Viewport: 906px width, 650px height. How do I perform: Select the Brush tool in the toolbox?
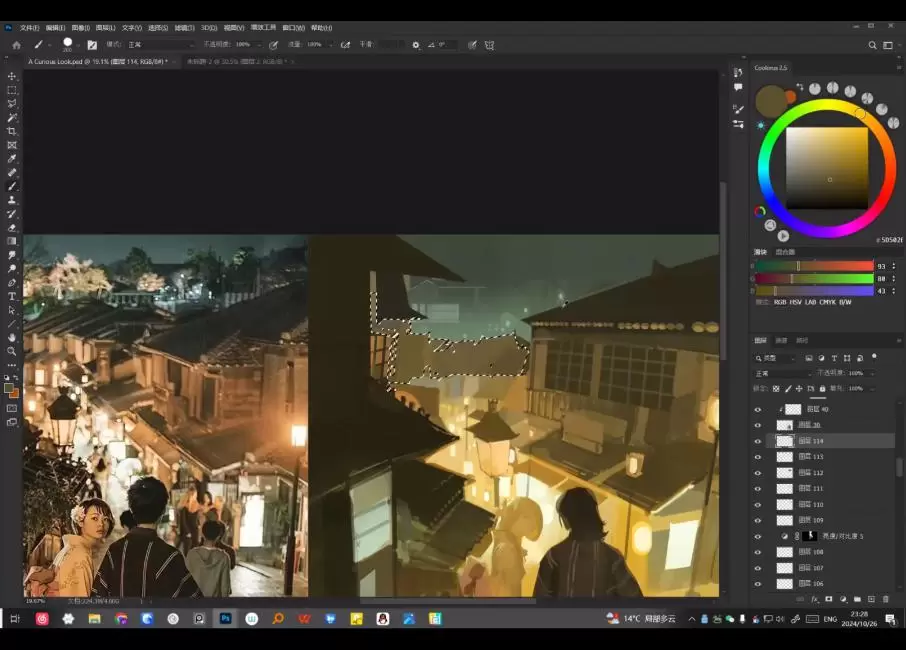click(12, 186)
